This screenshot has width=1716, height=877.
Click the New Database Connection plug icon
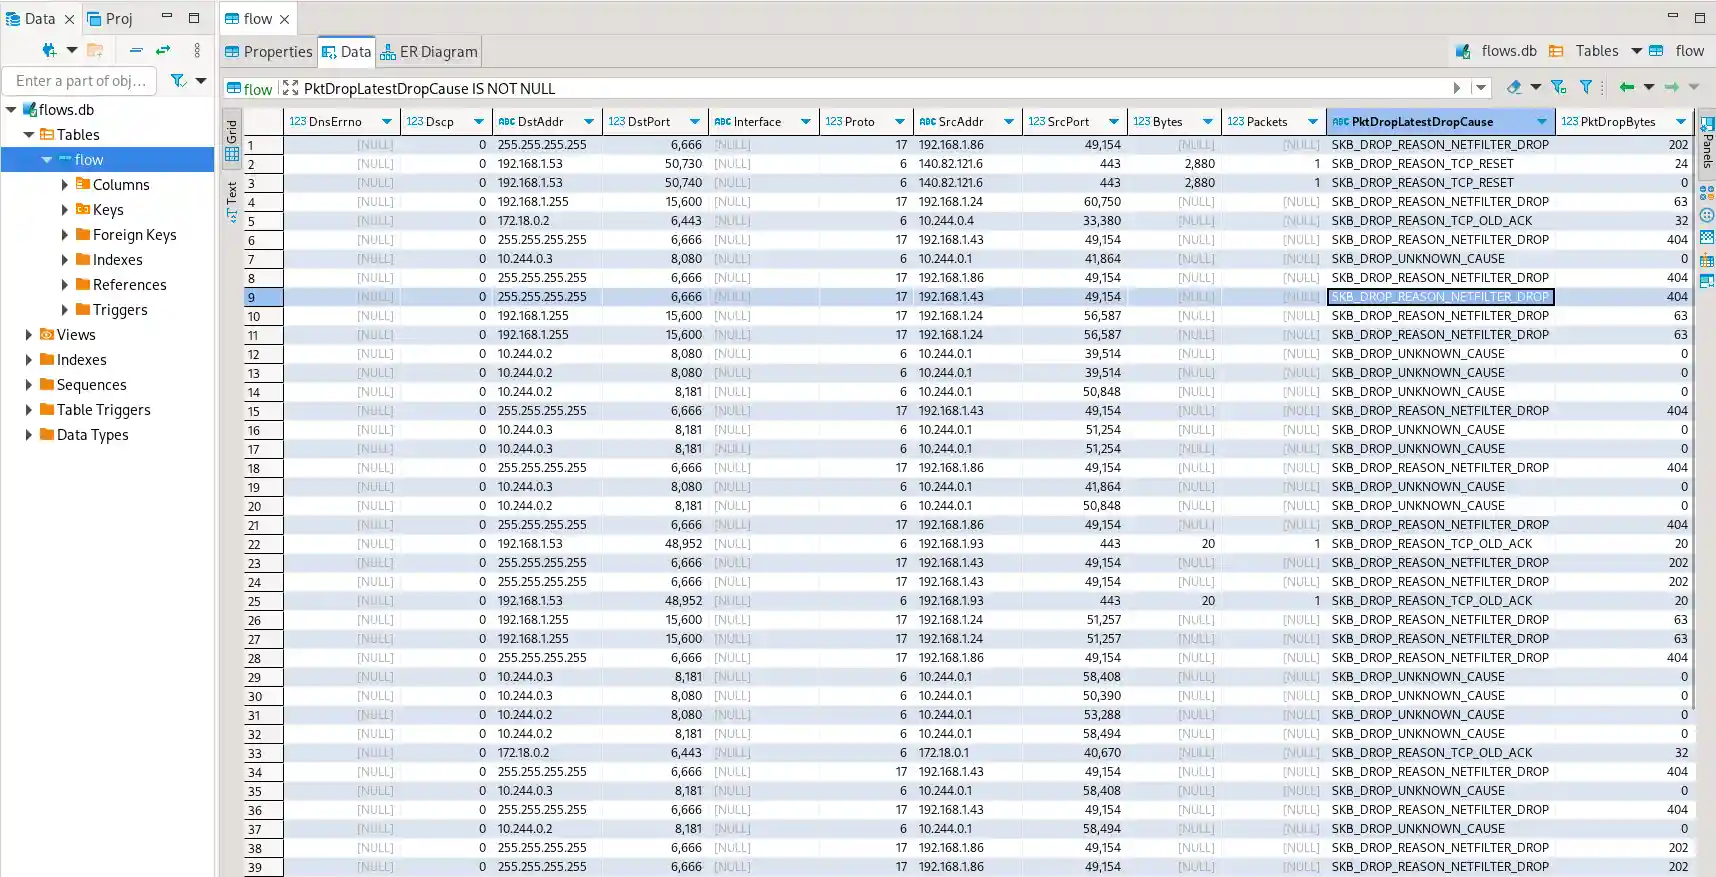[x=48, y=50]
